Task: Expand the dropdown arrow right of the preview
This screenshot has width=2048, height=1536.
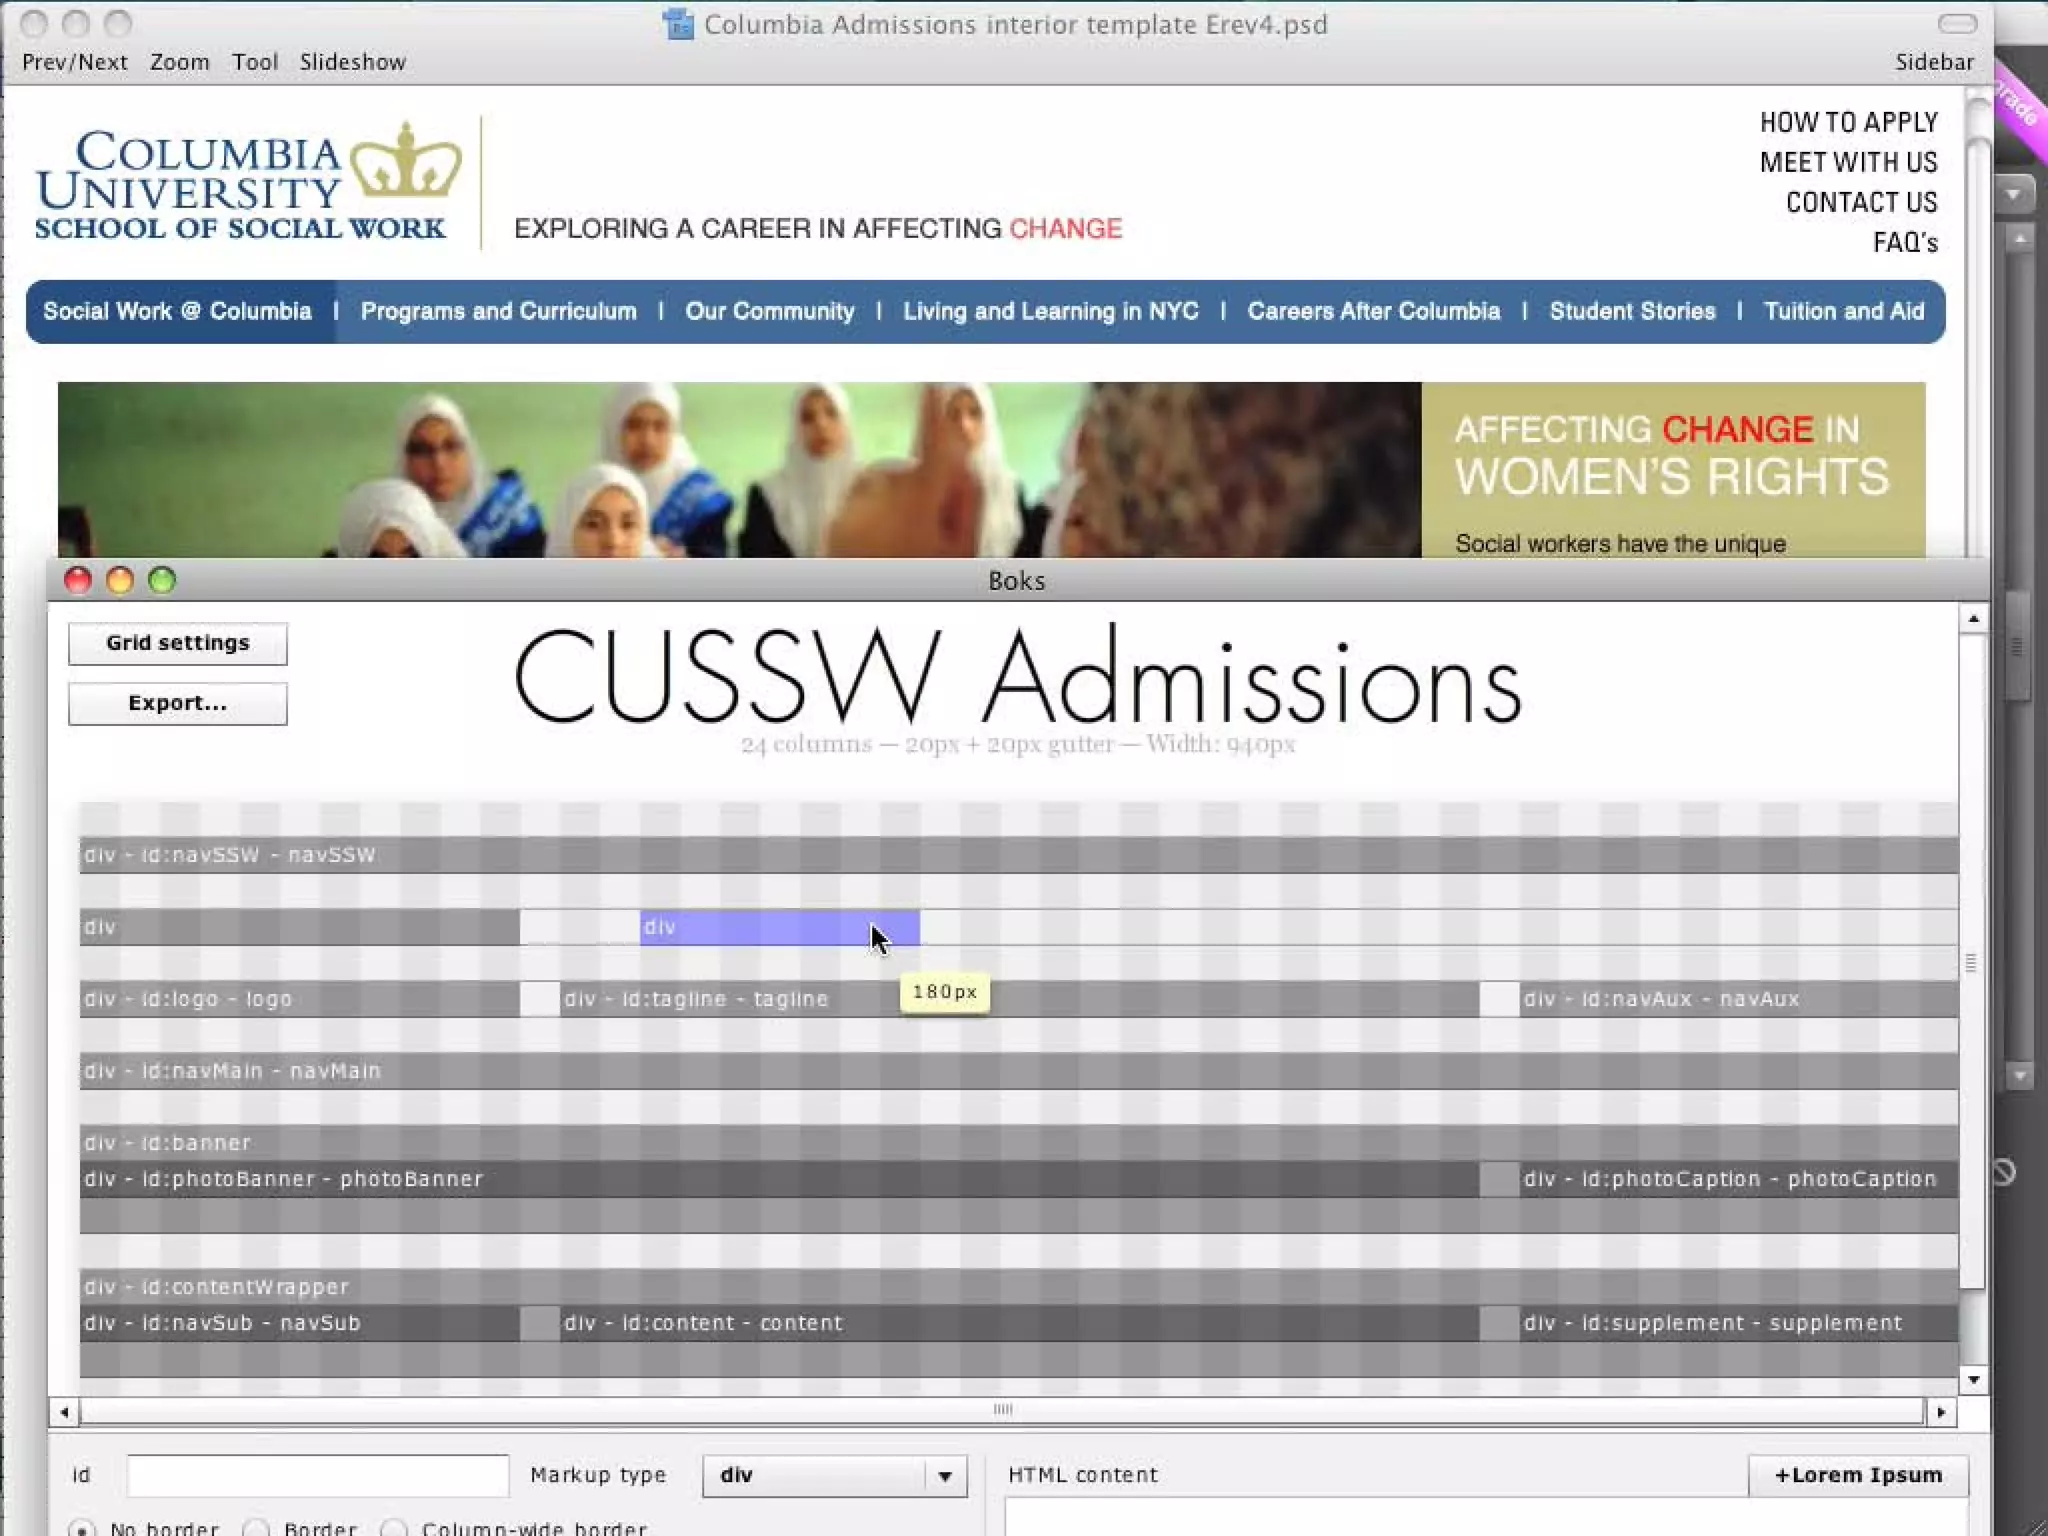Action: [2013, 194]
